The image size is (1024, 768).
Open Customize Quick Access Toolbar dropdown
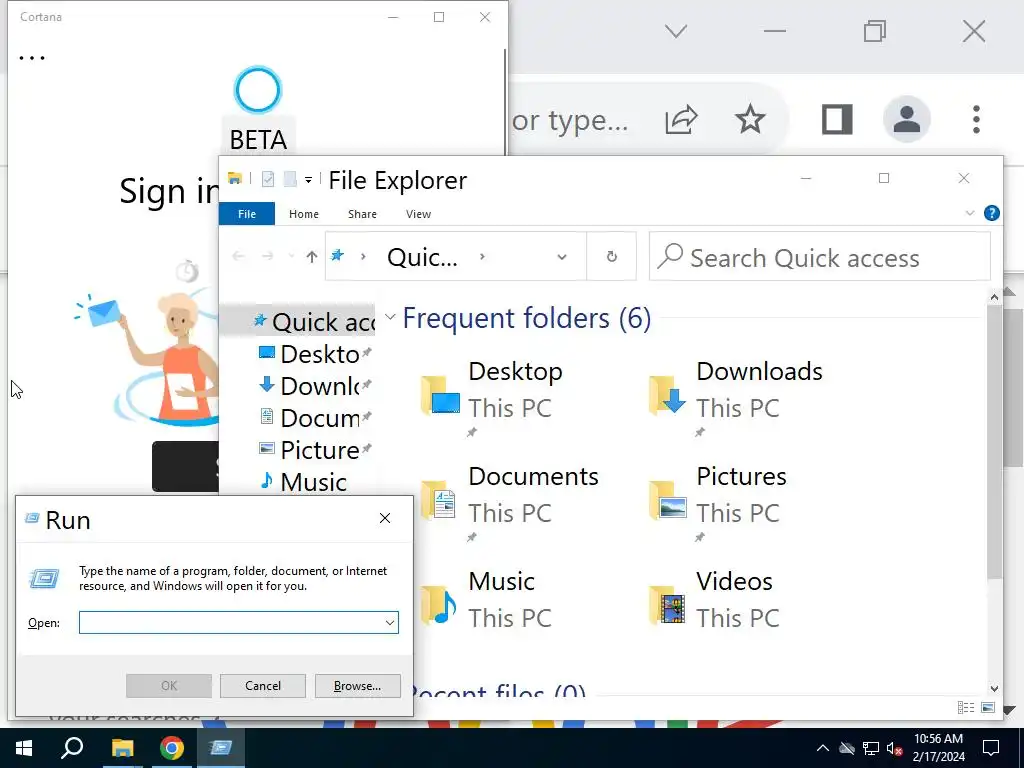coord(308,180)
